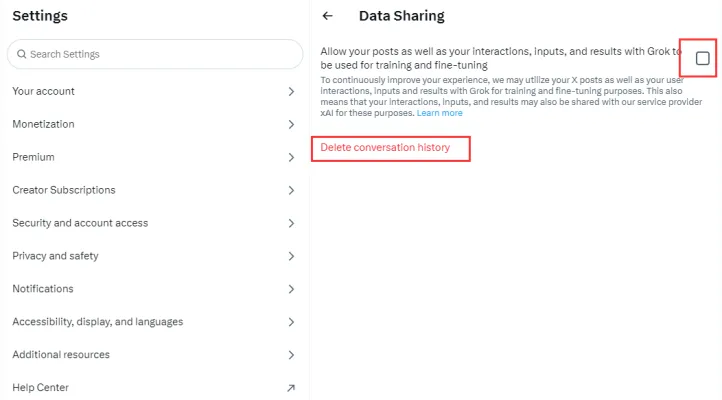Open Privacy and safety settings

point(55,256)
